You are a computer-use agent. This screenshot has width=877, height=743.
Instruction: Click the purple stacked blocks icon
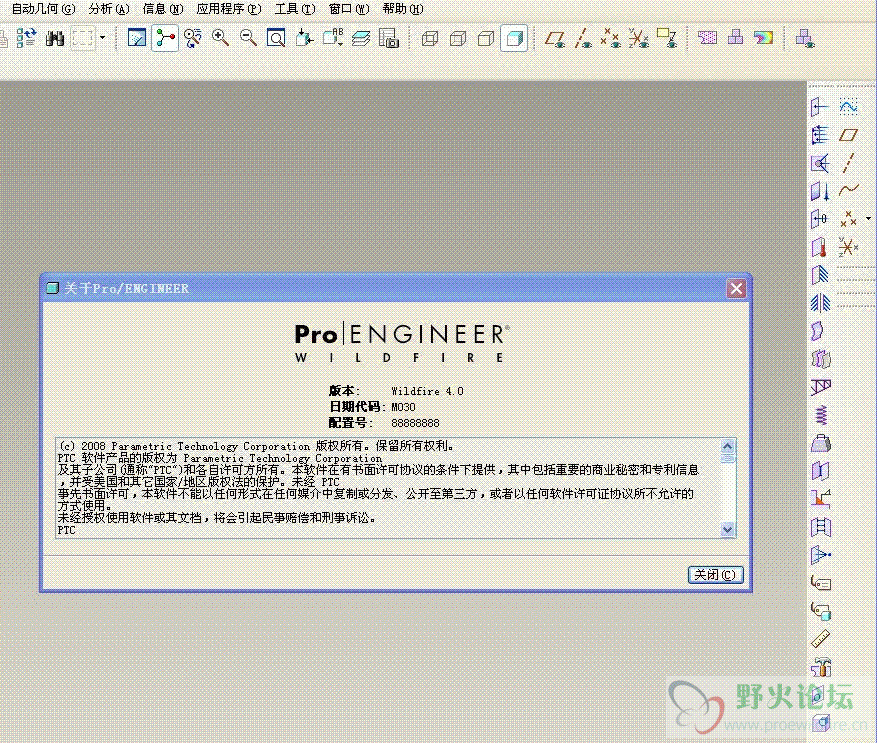pyautogui.click(x=735, y=38)
